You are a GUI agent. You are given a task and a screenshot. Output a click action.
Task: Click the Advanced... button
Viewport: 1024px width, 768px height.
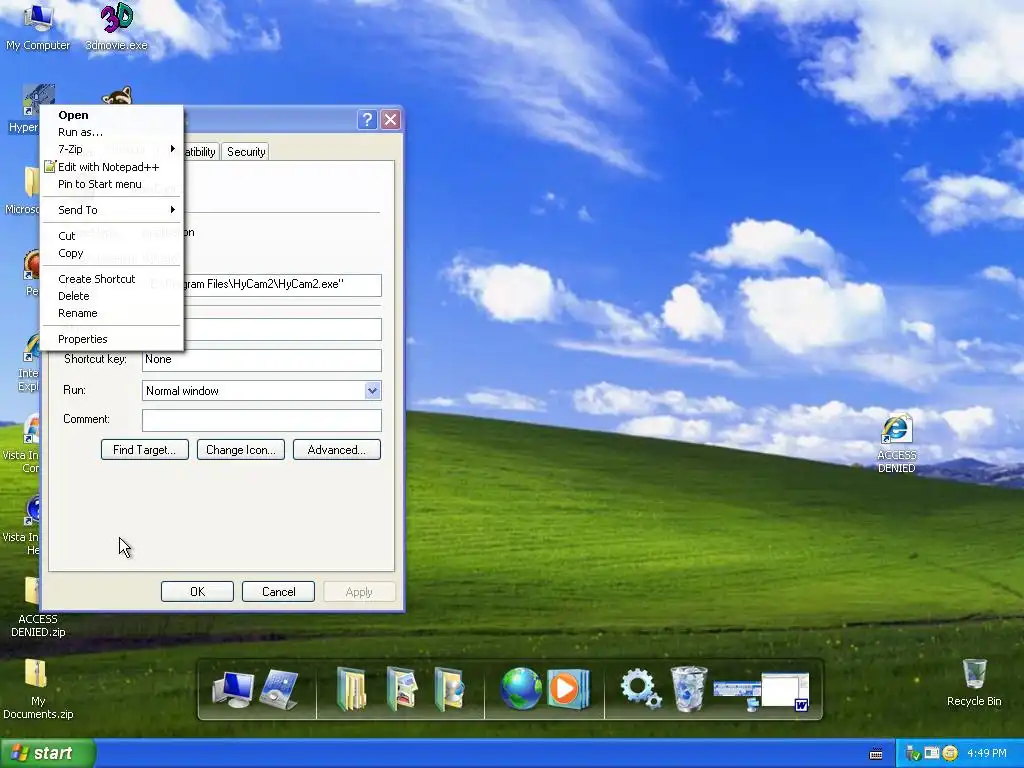point(336,449)
